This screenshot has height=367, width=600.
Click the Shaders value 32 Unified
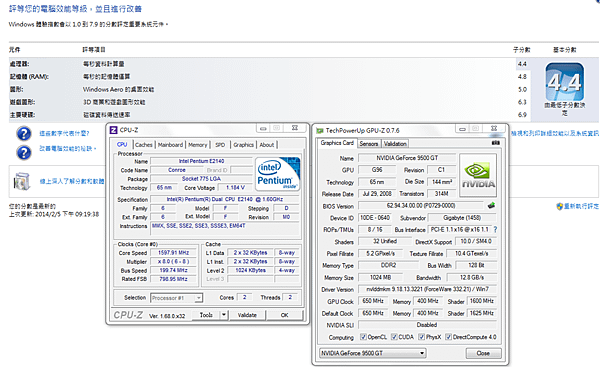[x=385, y=241]
